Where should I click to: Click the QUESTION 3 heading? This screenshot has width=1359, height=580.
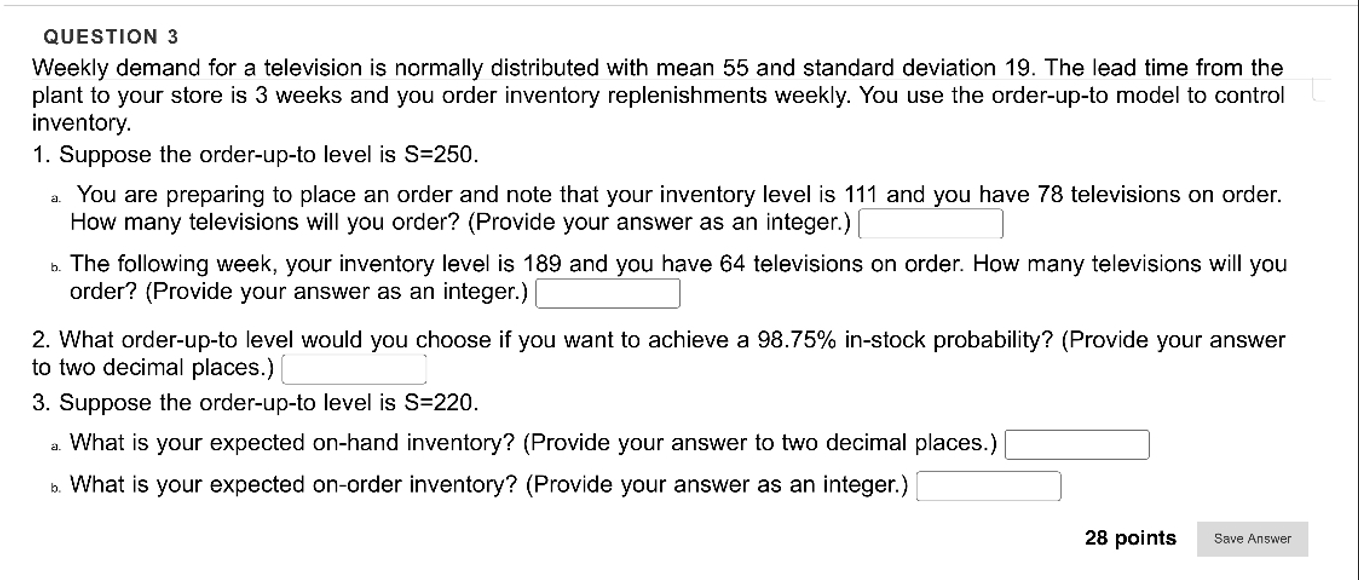pos(109,36)
